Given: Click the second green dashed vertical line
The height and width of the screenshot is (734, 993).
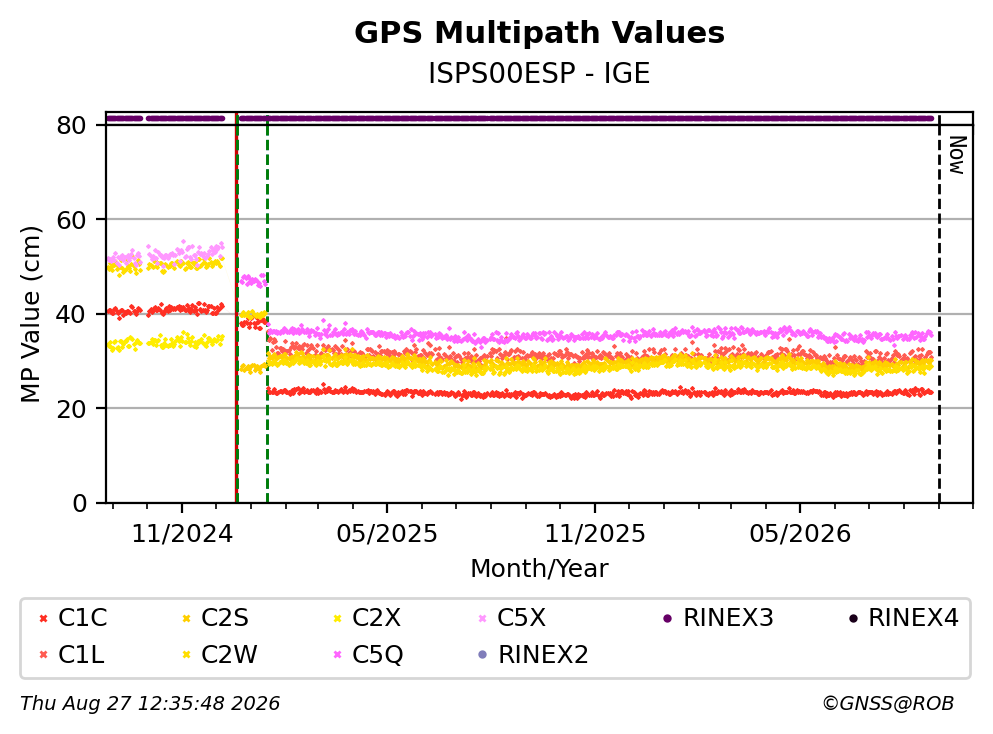Looking at the screenshot, I should click(x=267, y=308).
